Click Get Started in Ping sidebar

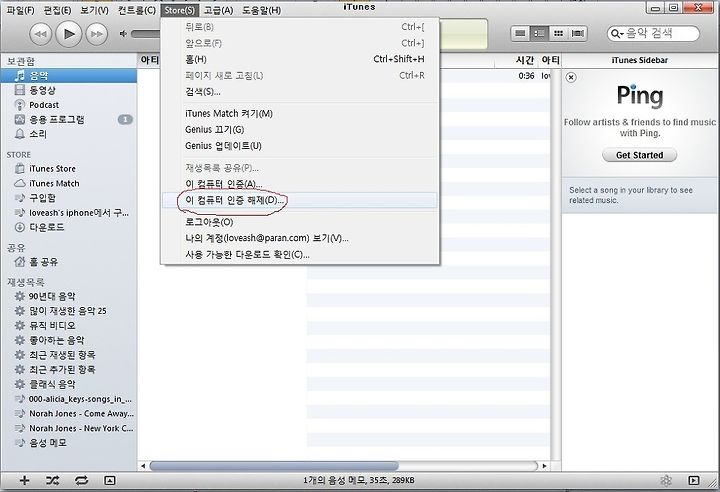coord(639,155)
